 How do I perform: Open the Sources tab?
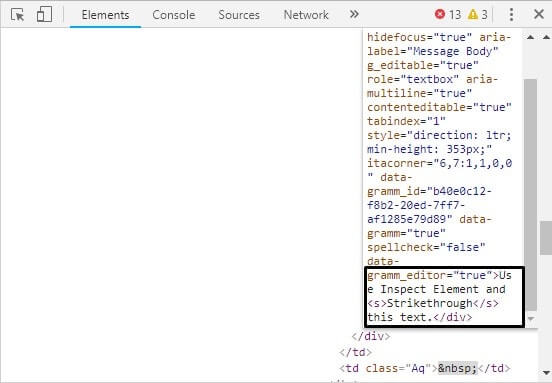[239, 15]
